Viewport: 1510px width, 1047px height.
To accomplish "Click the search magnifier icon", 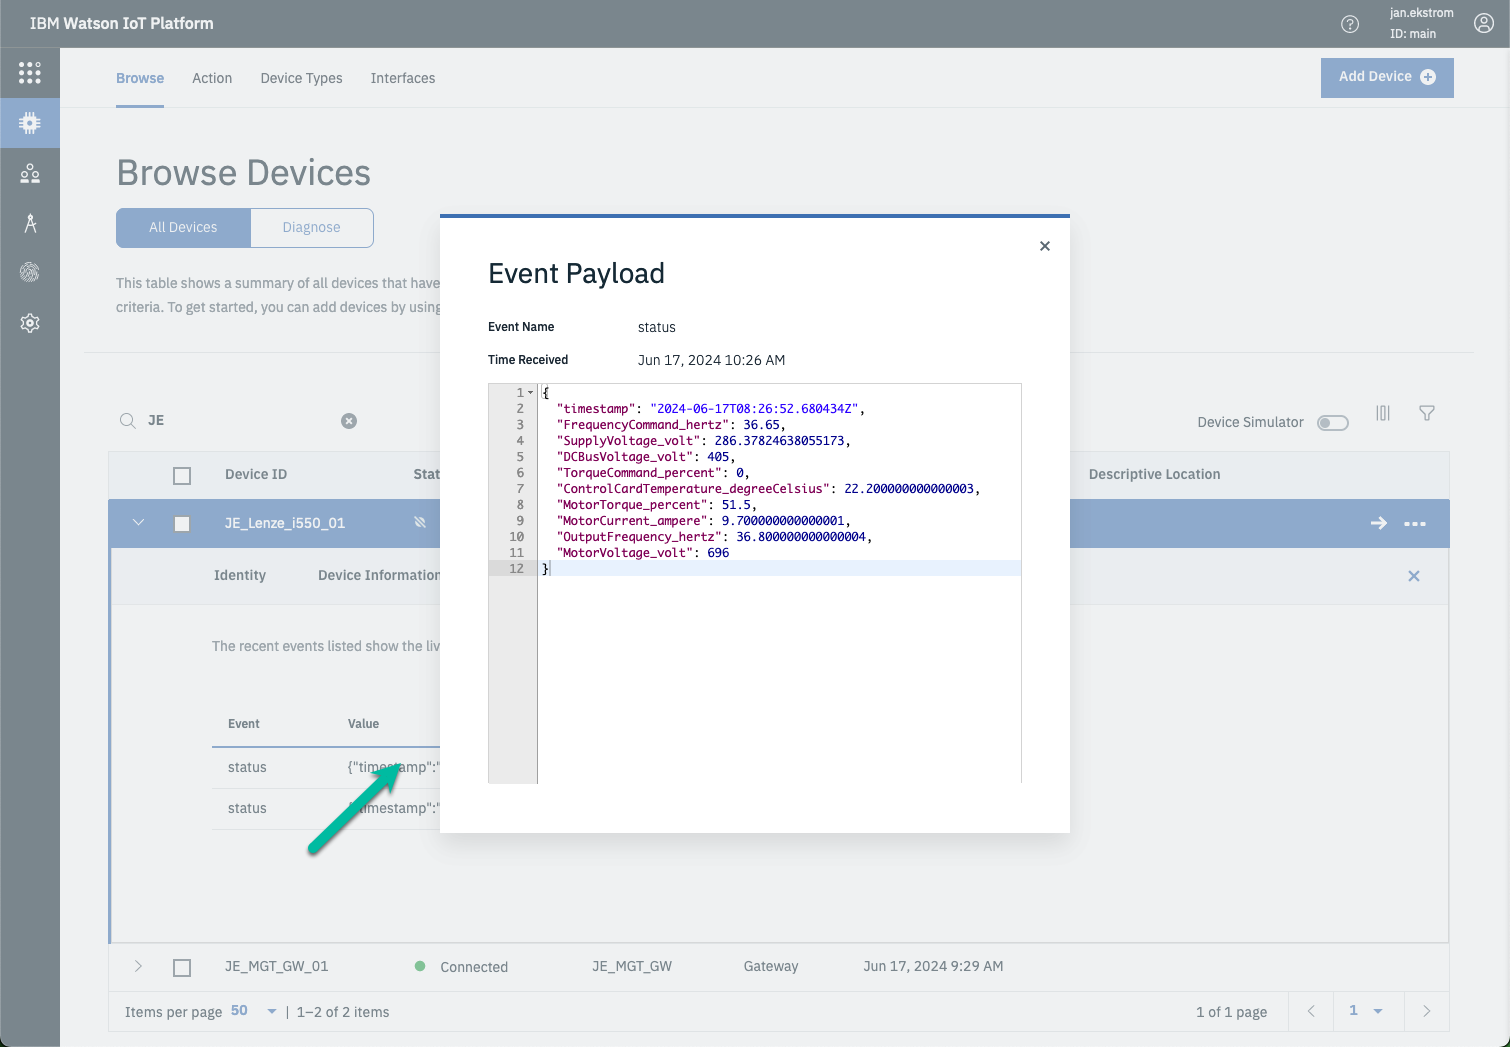I will [x=128, y=421].
